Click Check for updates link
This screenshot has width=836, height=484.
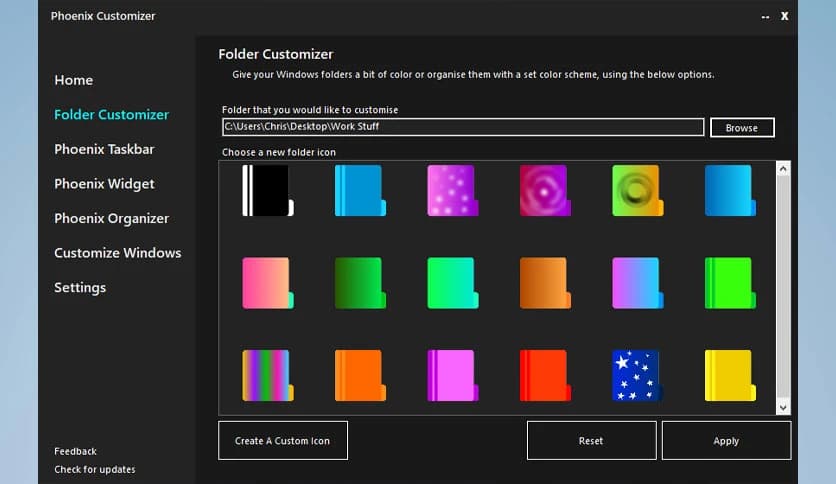[94, 469]
